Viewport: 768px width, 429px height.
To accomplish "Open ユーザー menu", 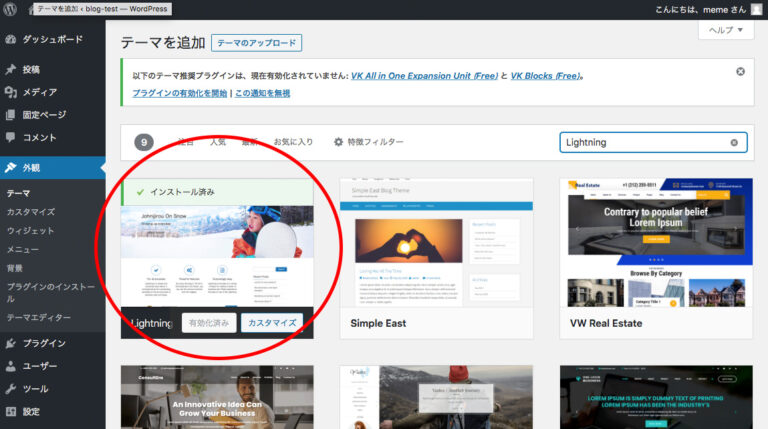I will tap(52, 366).
